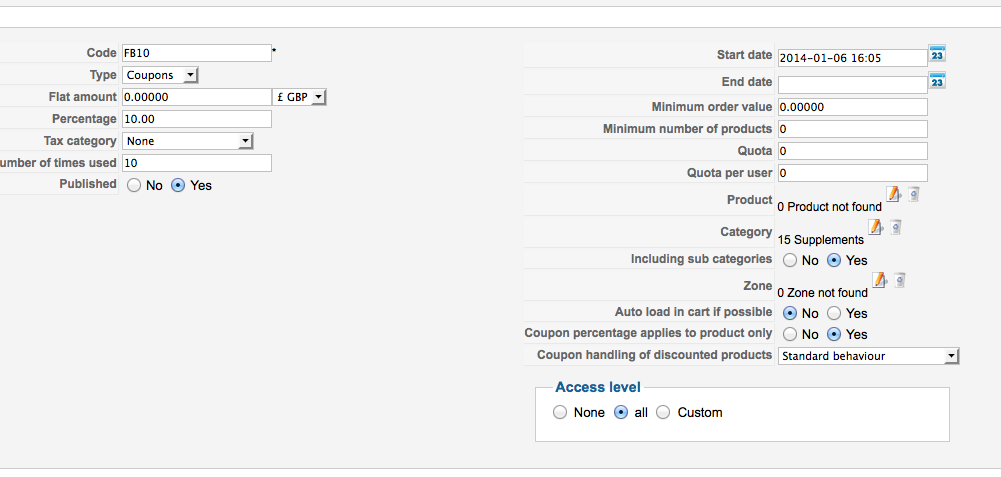The image size is (1001, 477).
Task: Click the trash icon beside Zone
Action: click(x=899, y=281)
